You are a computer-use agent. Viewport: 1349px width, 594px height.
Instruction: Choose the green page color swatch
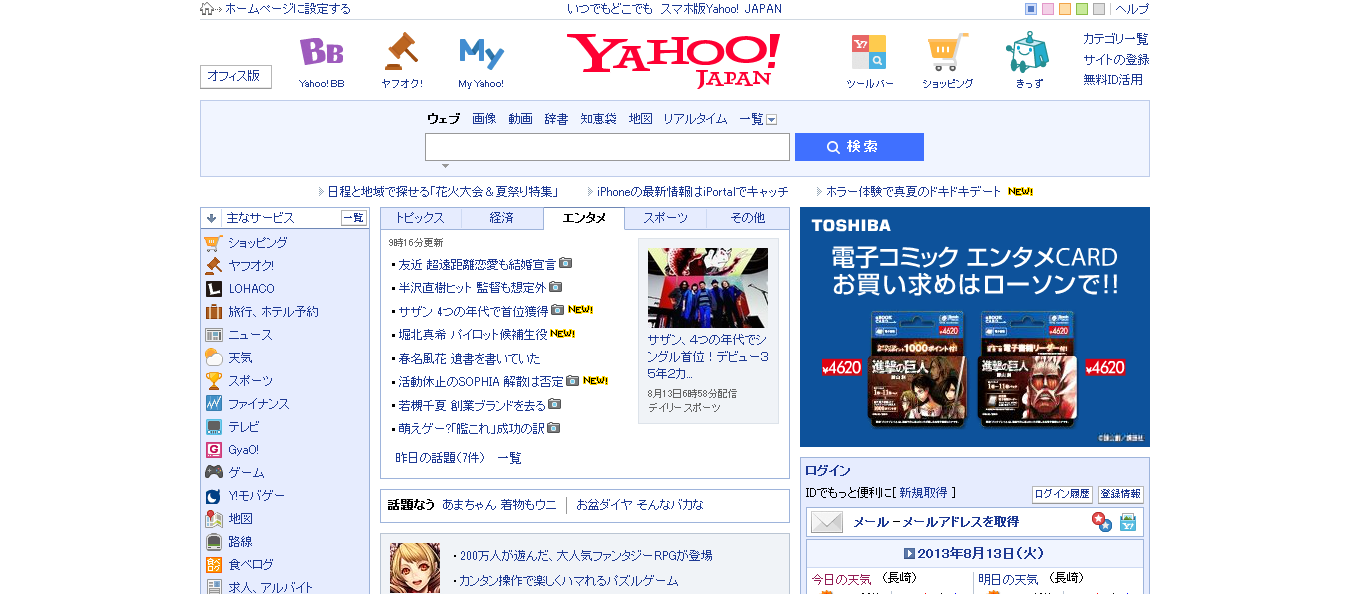1082,9
